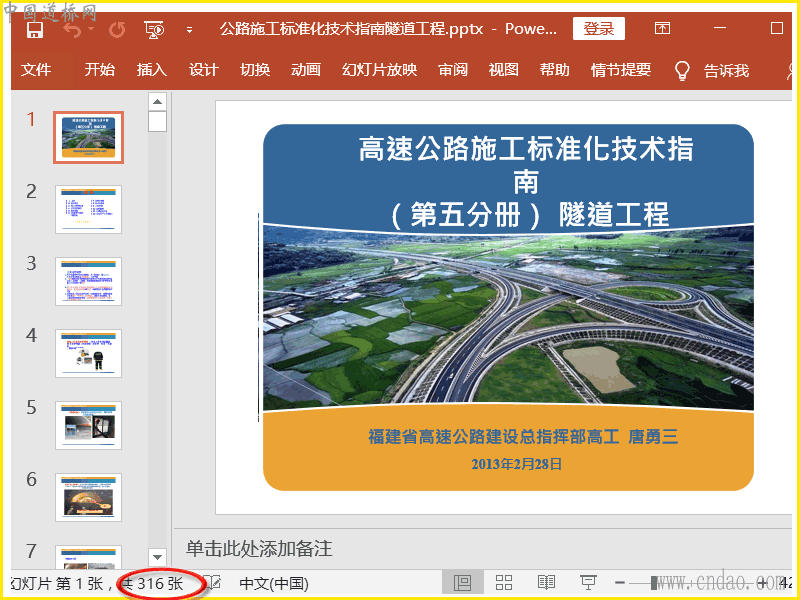This screenshot has height=600, width=800.
Task: Switch to Slide Sorter view
Action: [x=504, y=583]
